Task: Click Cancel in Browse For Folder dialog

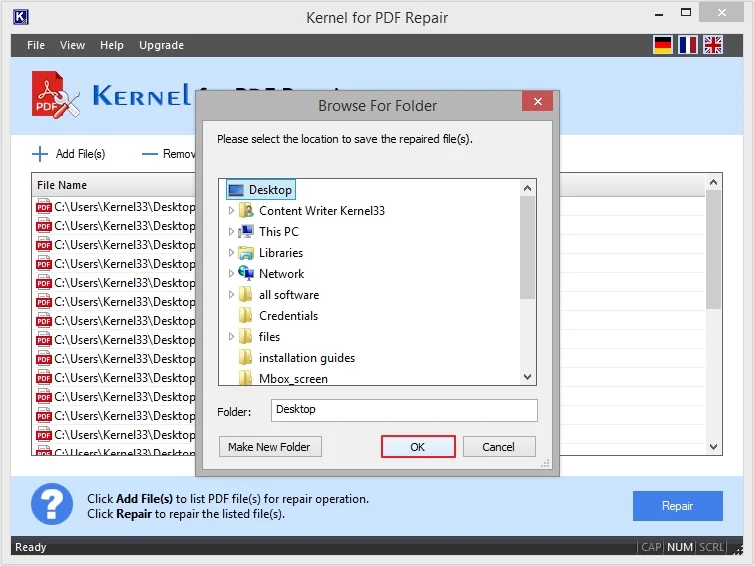Action: click(x=499, y=447)
